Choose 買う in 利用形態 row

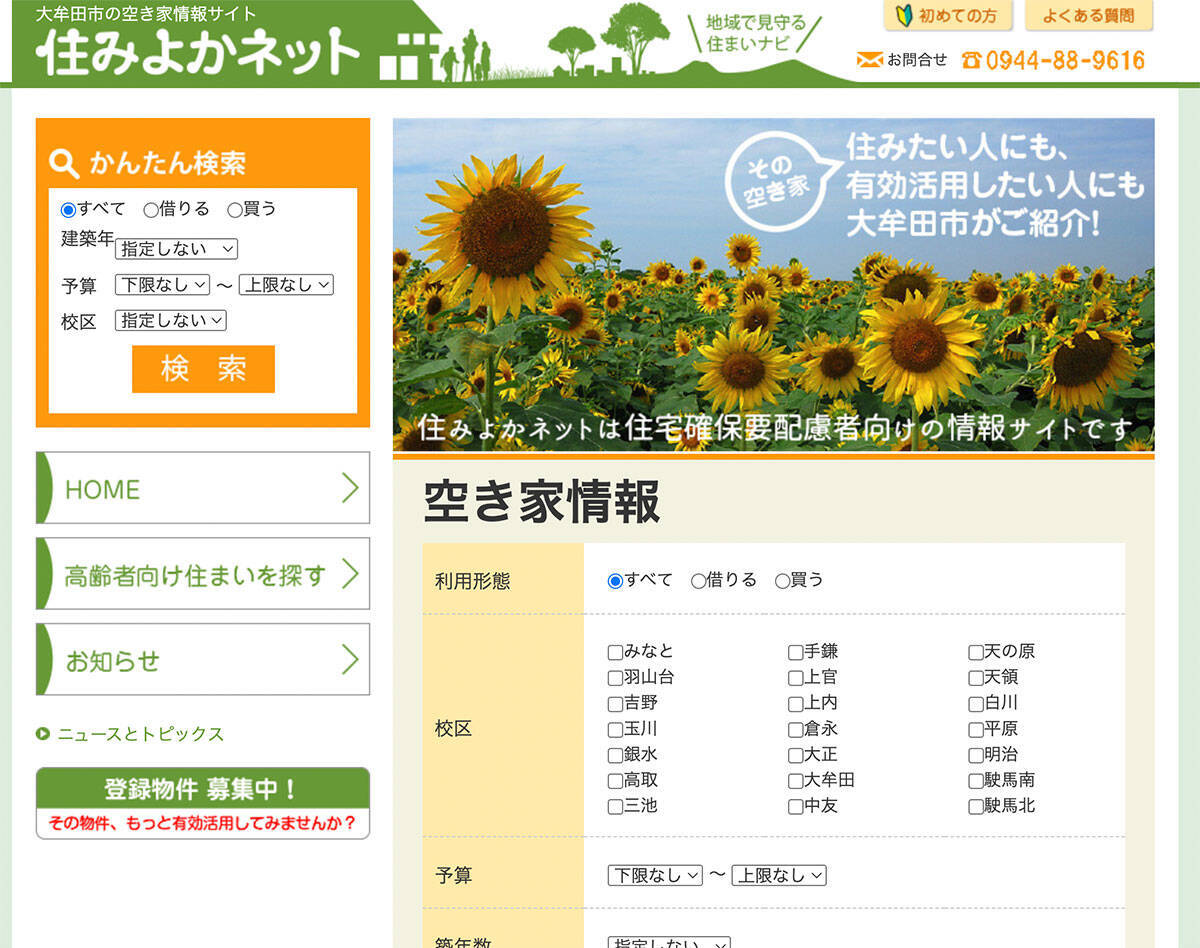pyautogui.click(x=782, y=581)
